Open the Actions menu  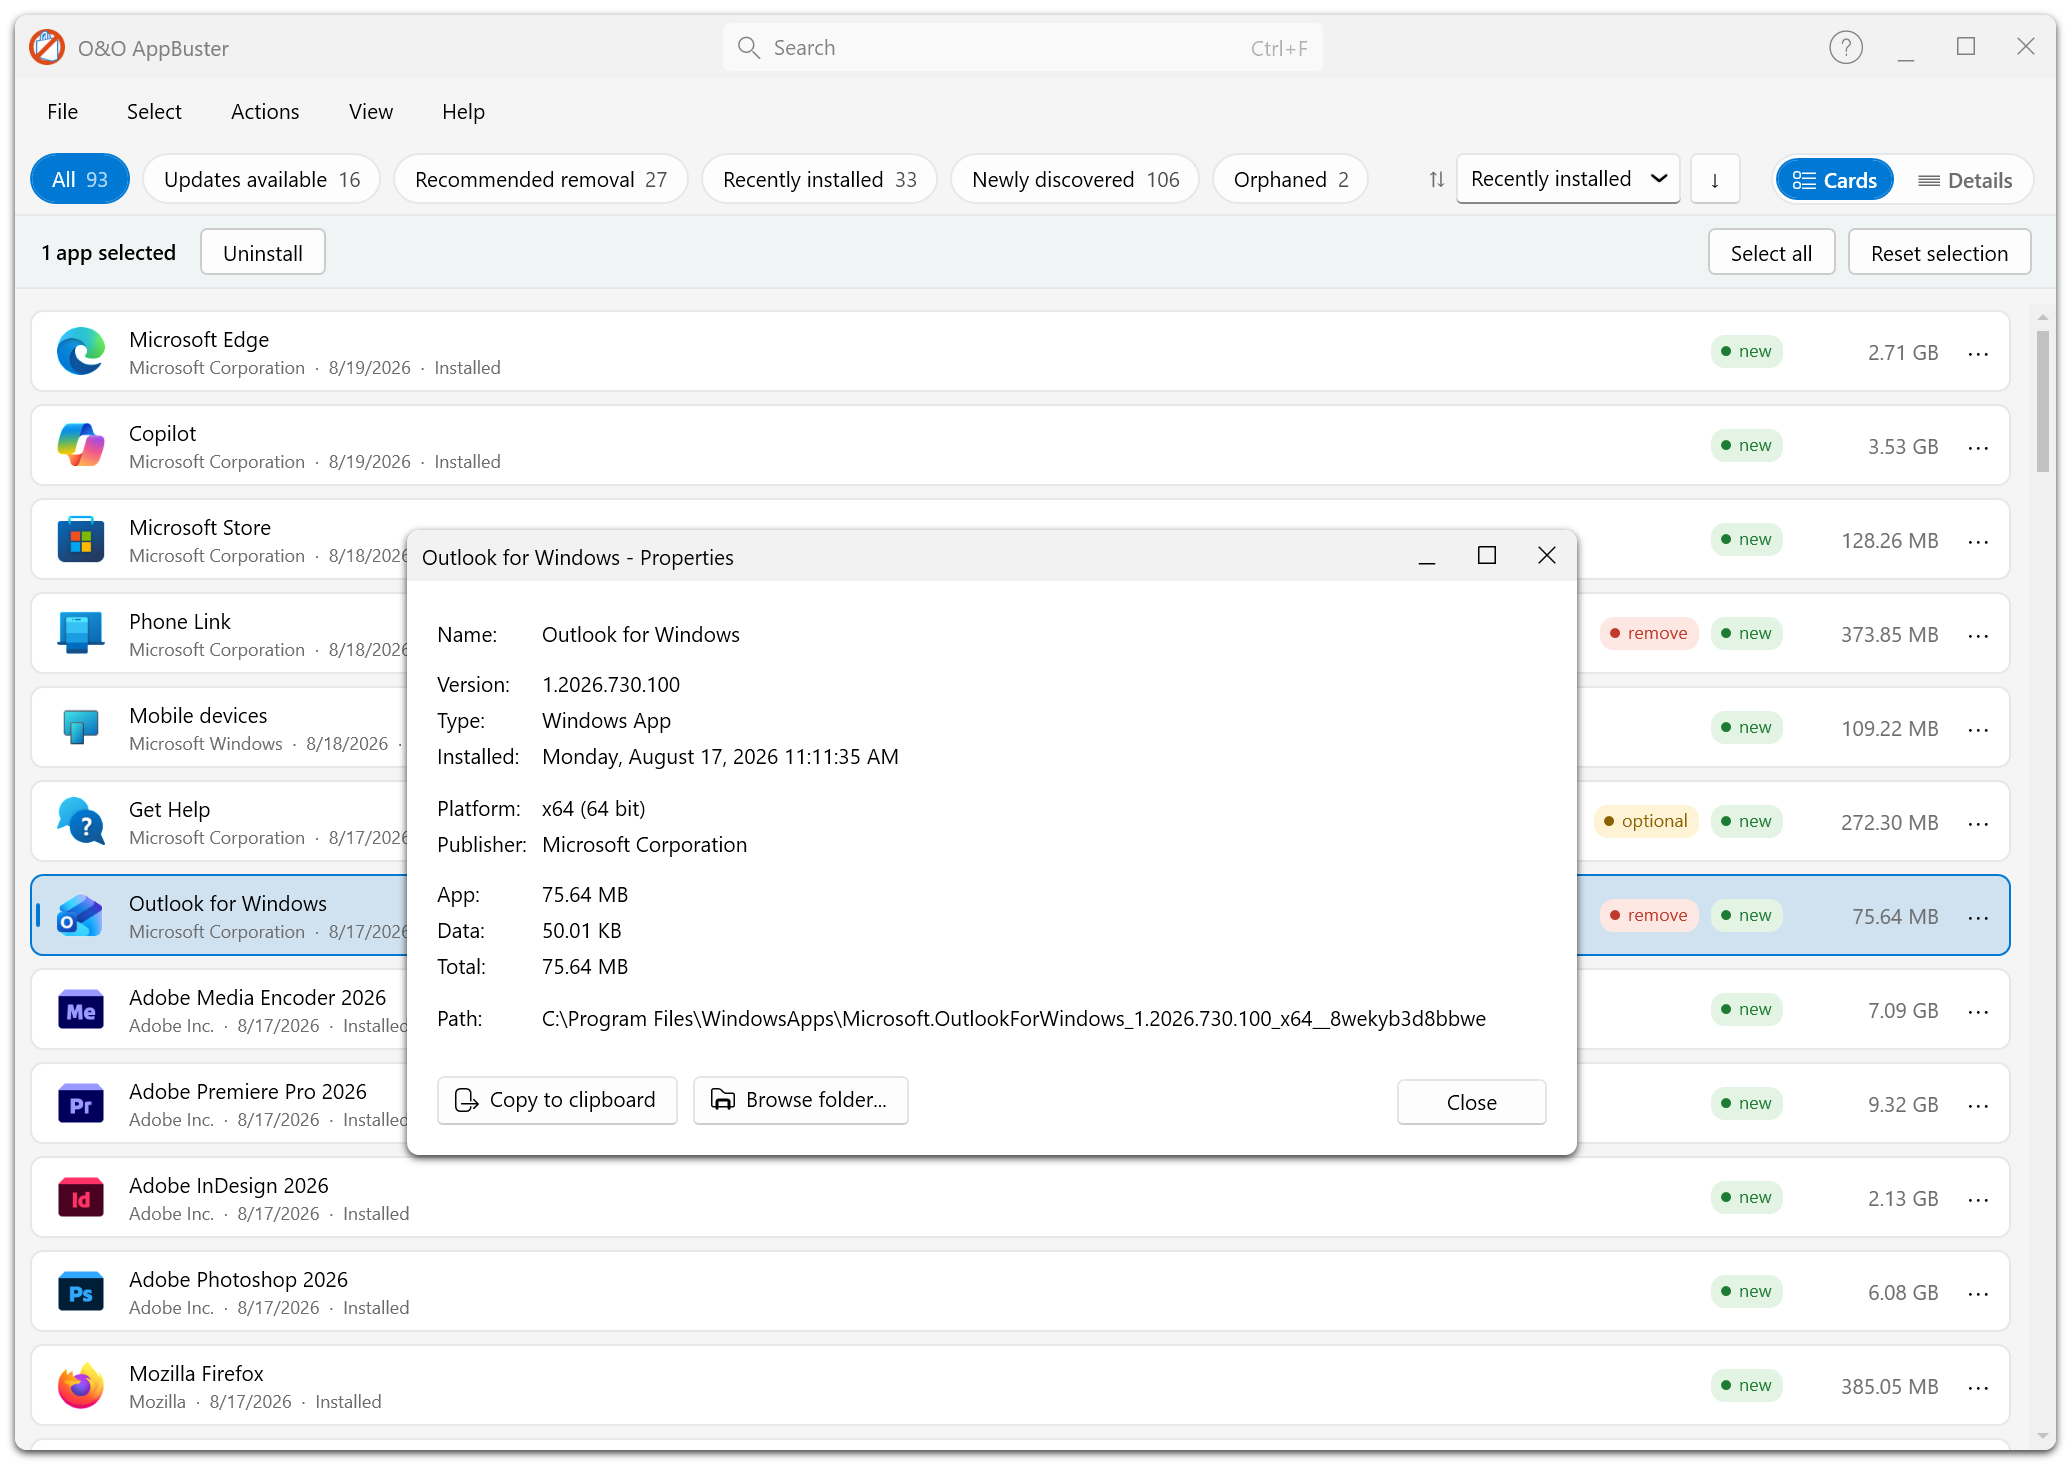265,112
